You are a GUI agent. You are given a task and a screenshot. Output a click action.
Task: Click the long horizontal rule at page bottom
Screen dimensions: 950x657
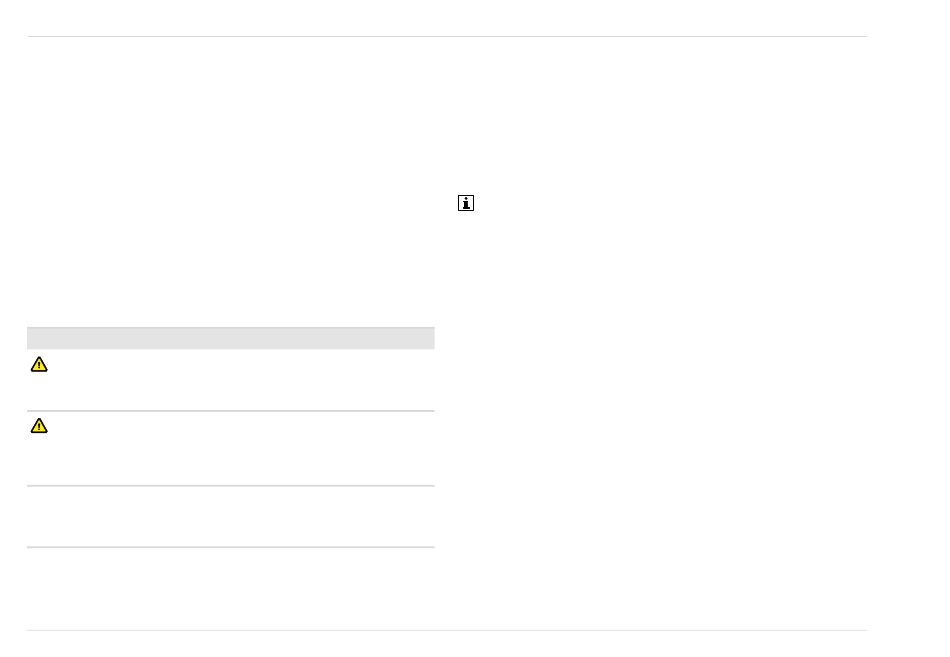point(447,630)
